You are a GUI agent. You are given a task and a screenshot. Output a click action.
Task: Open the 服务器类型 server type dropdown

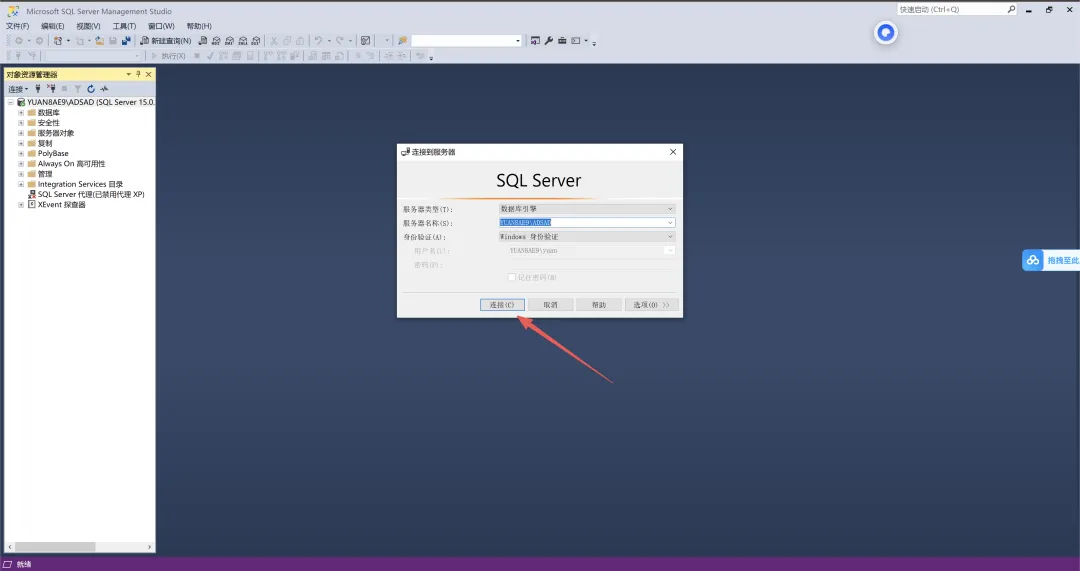(587, 209)
